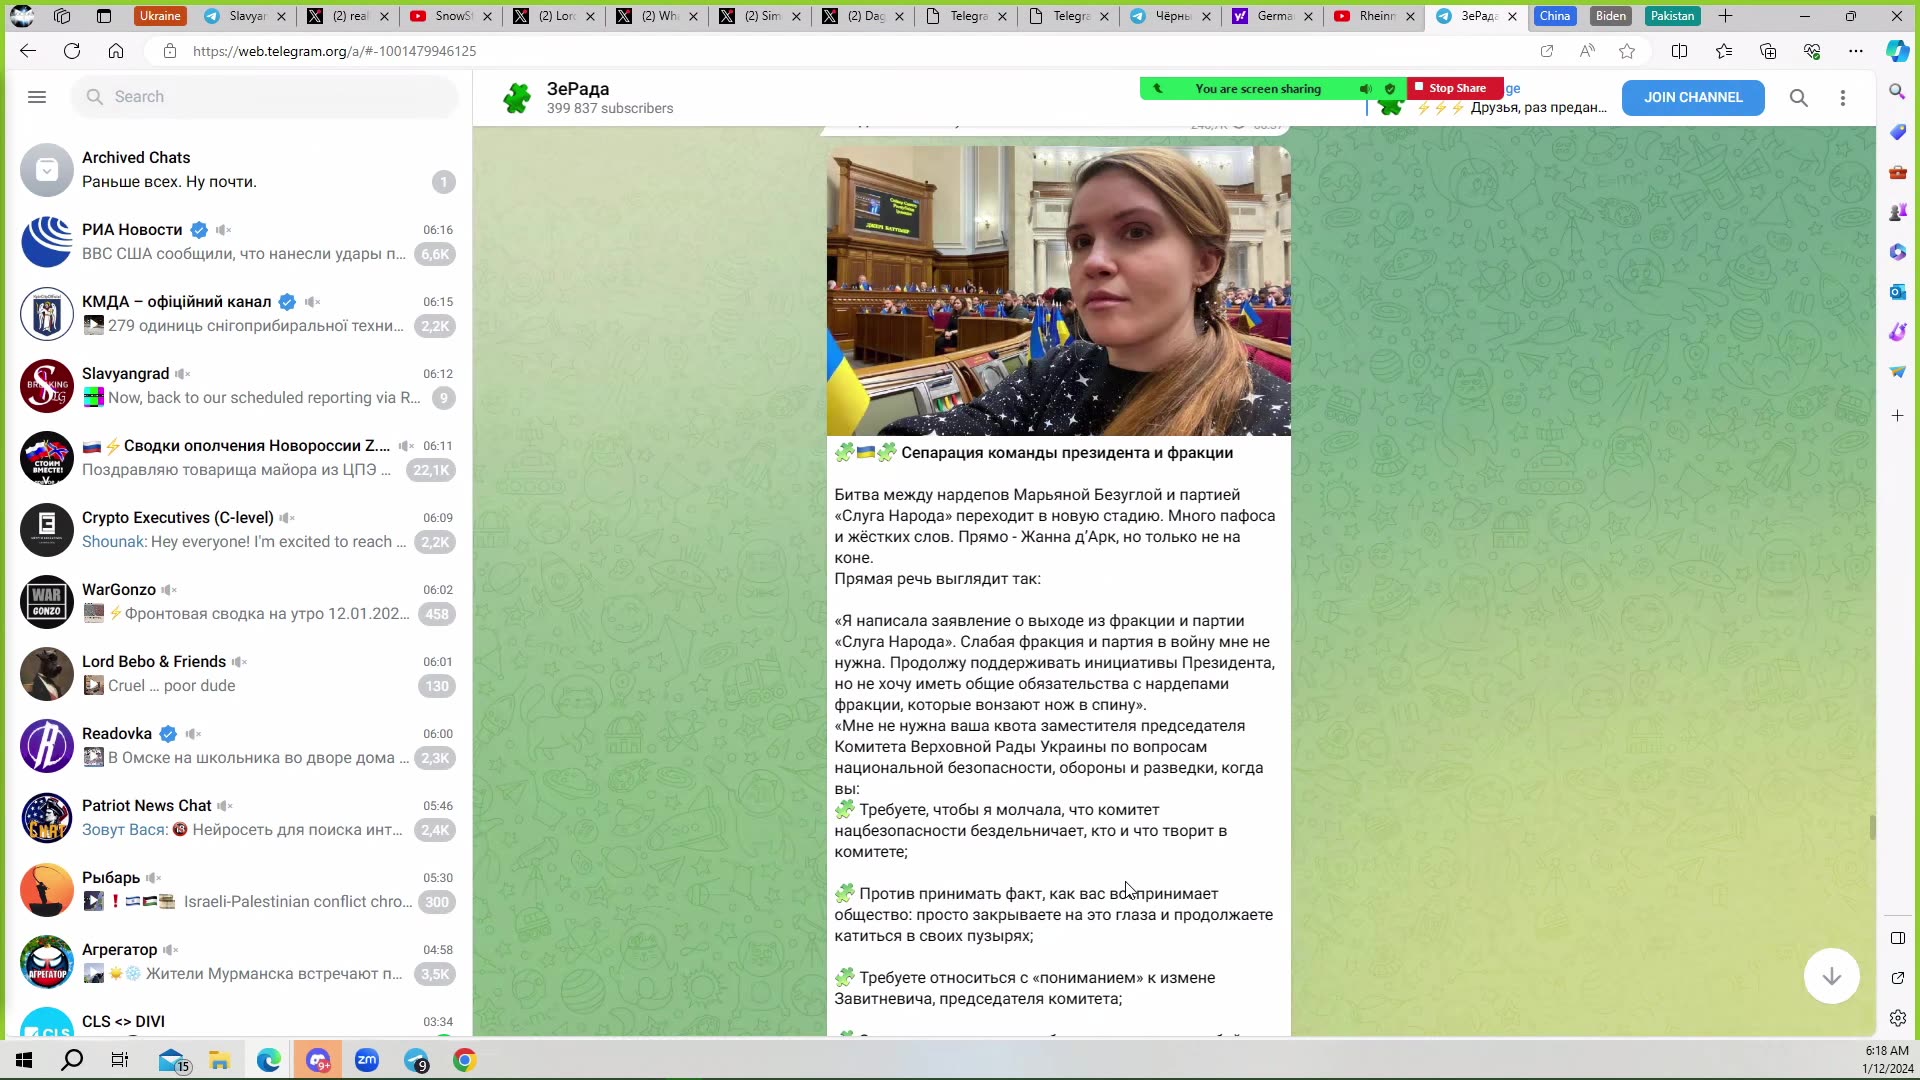Viewport: 1920px width, 1080px height.
Task: Click search icon in channel header
Action: (1798, 98)
